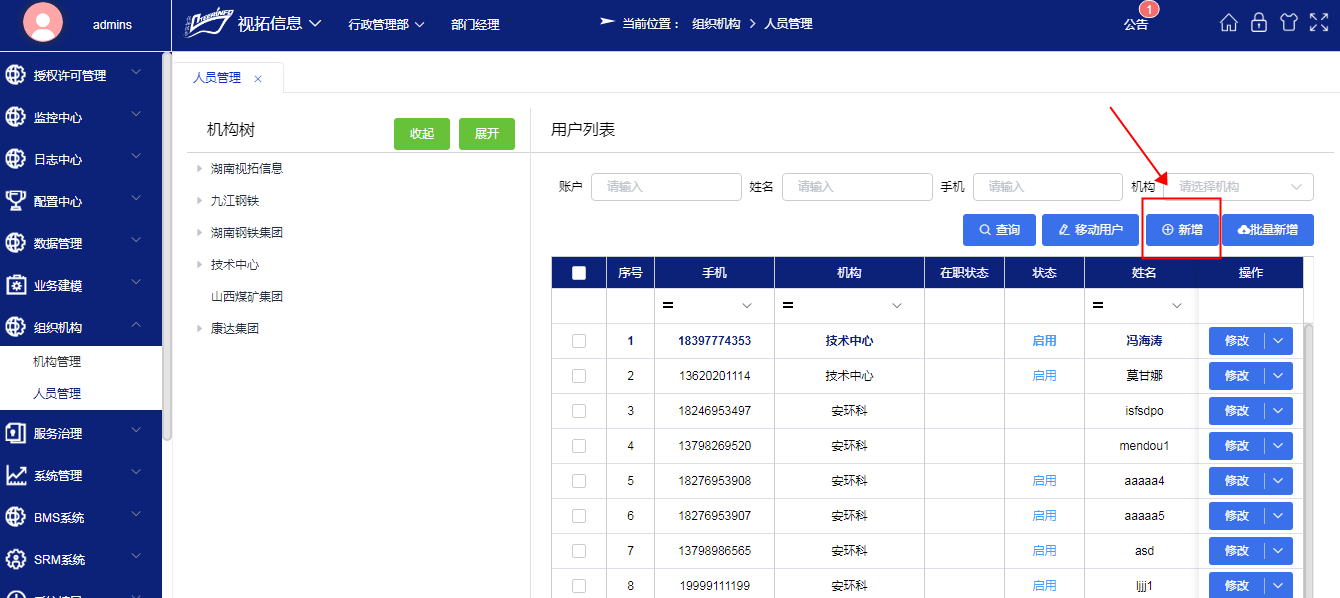Click globe icon beside BMS系统

click(15, 517)
